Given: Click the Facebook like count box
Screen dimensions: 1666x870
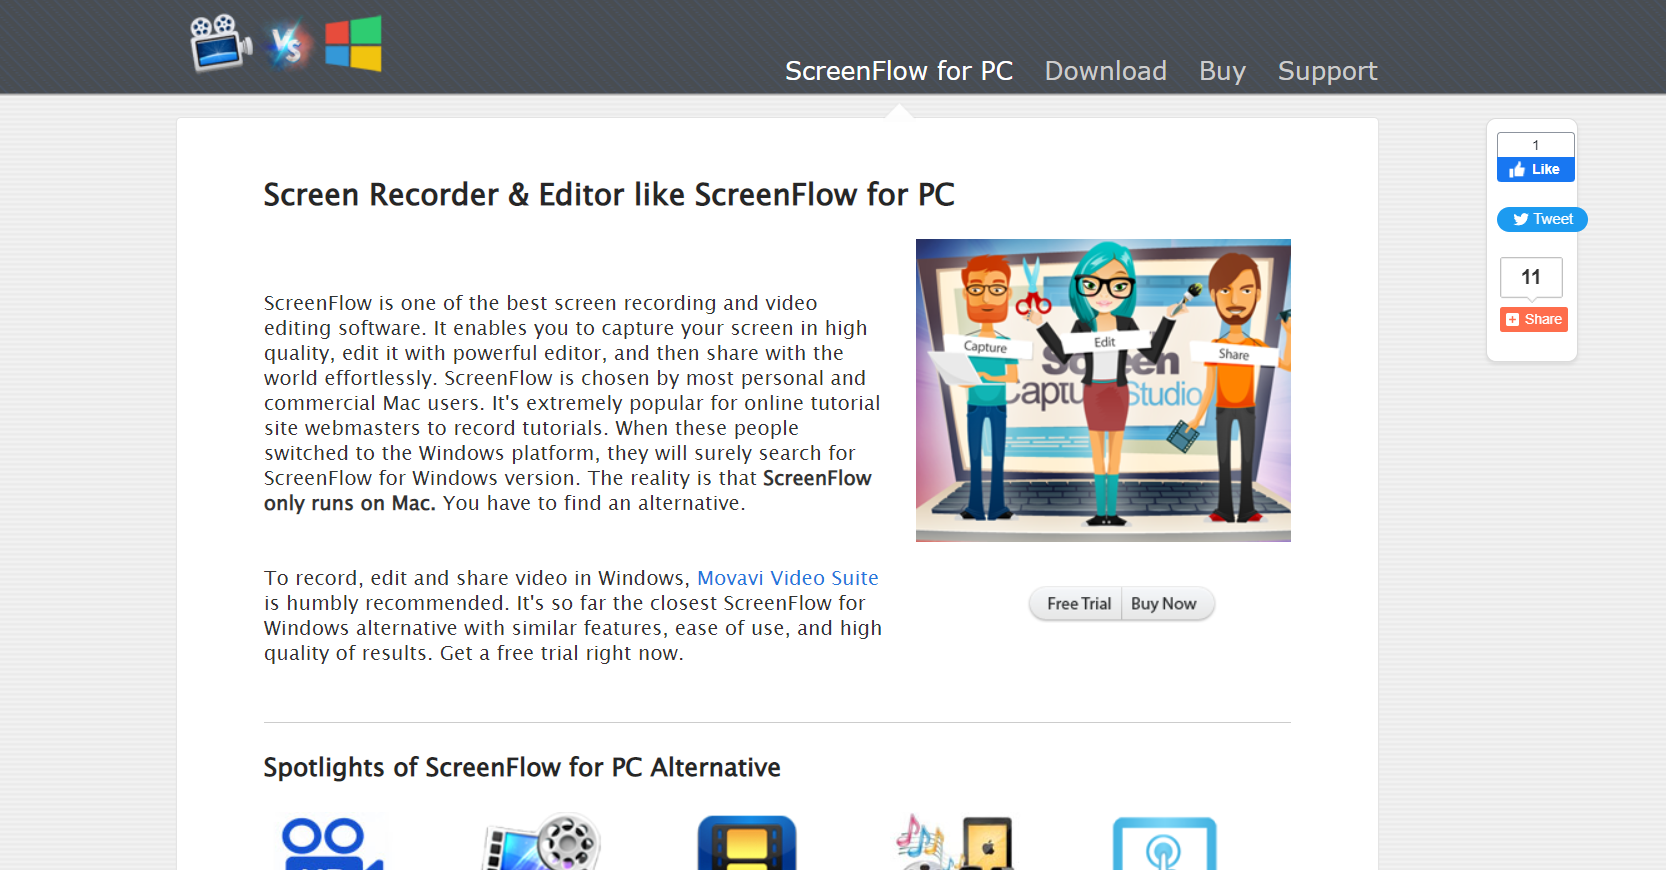Looking at the screenshot, I should click(x=1535, y=145).
